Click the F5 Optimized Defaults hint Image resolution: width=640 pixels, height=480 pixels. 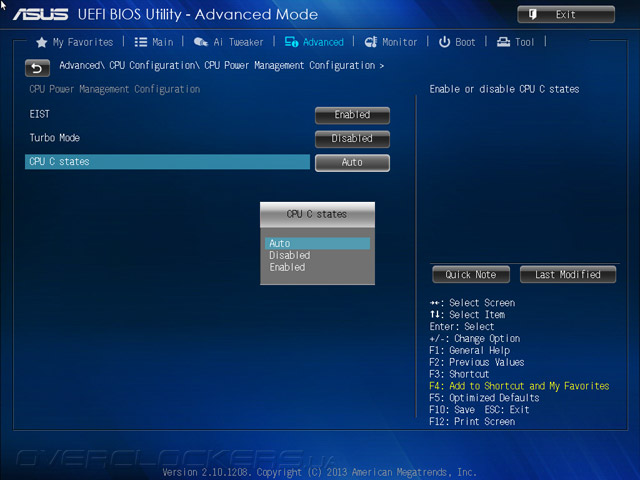pos(484,398)
